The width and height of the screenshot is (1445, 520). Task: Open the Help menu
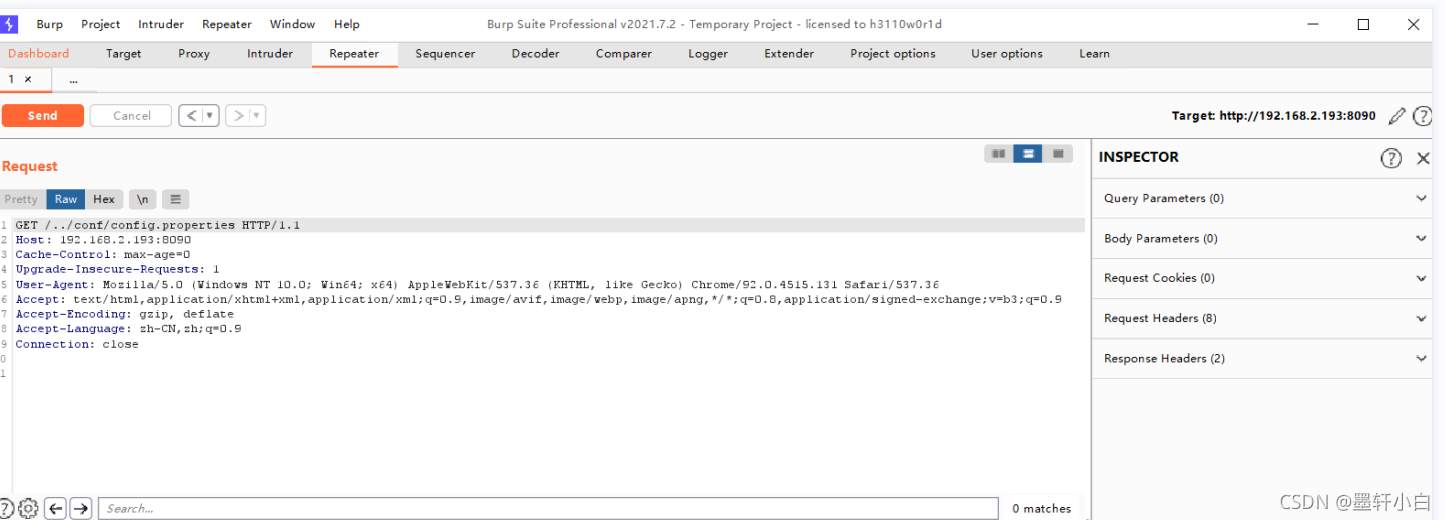347,24
